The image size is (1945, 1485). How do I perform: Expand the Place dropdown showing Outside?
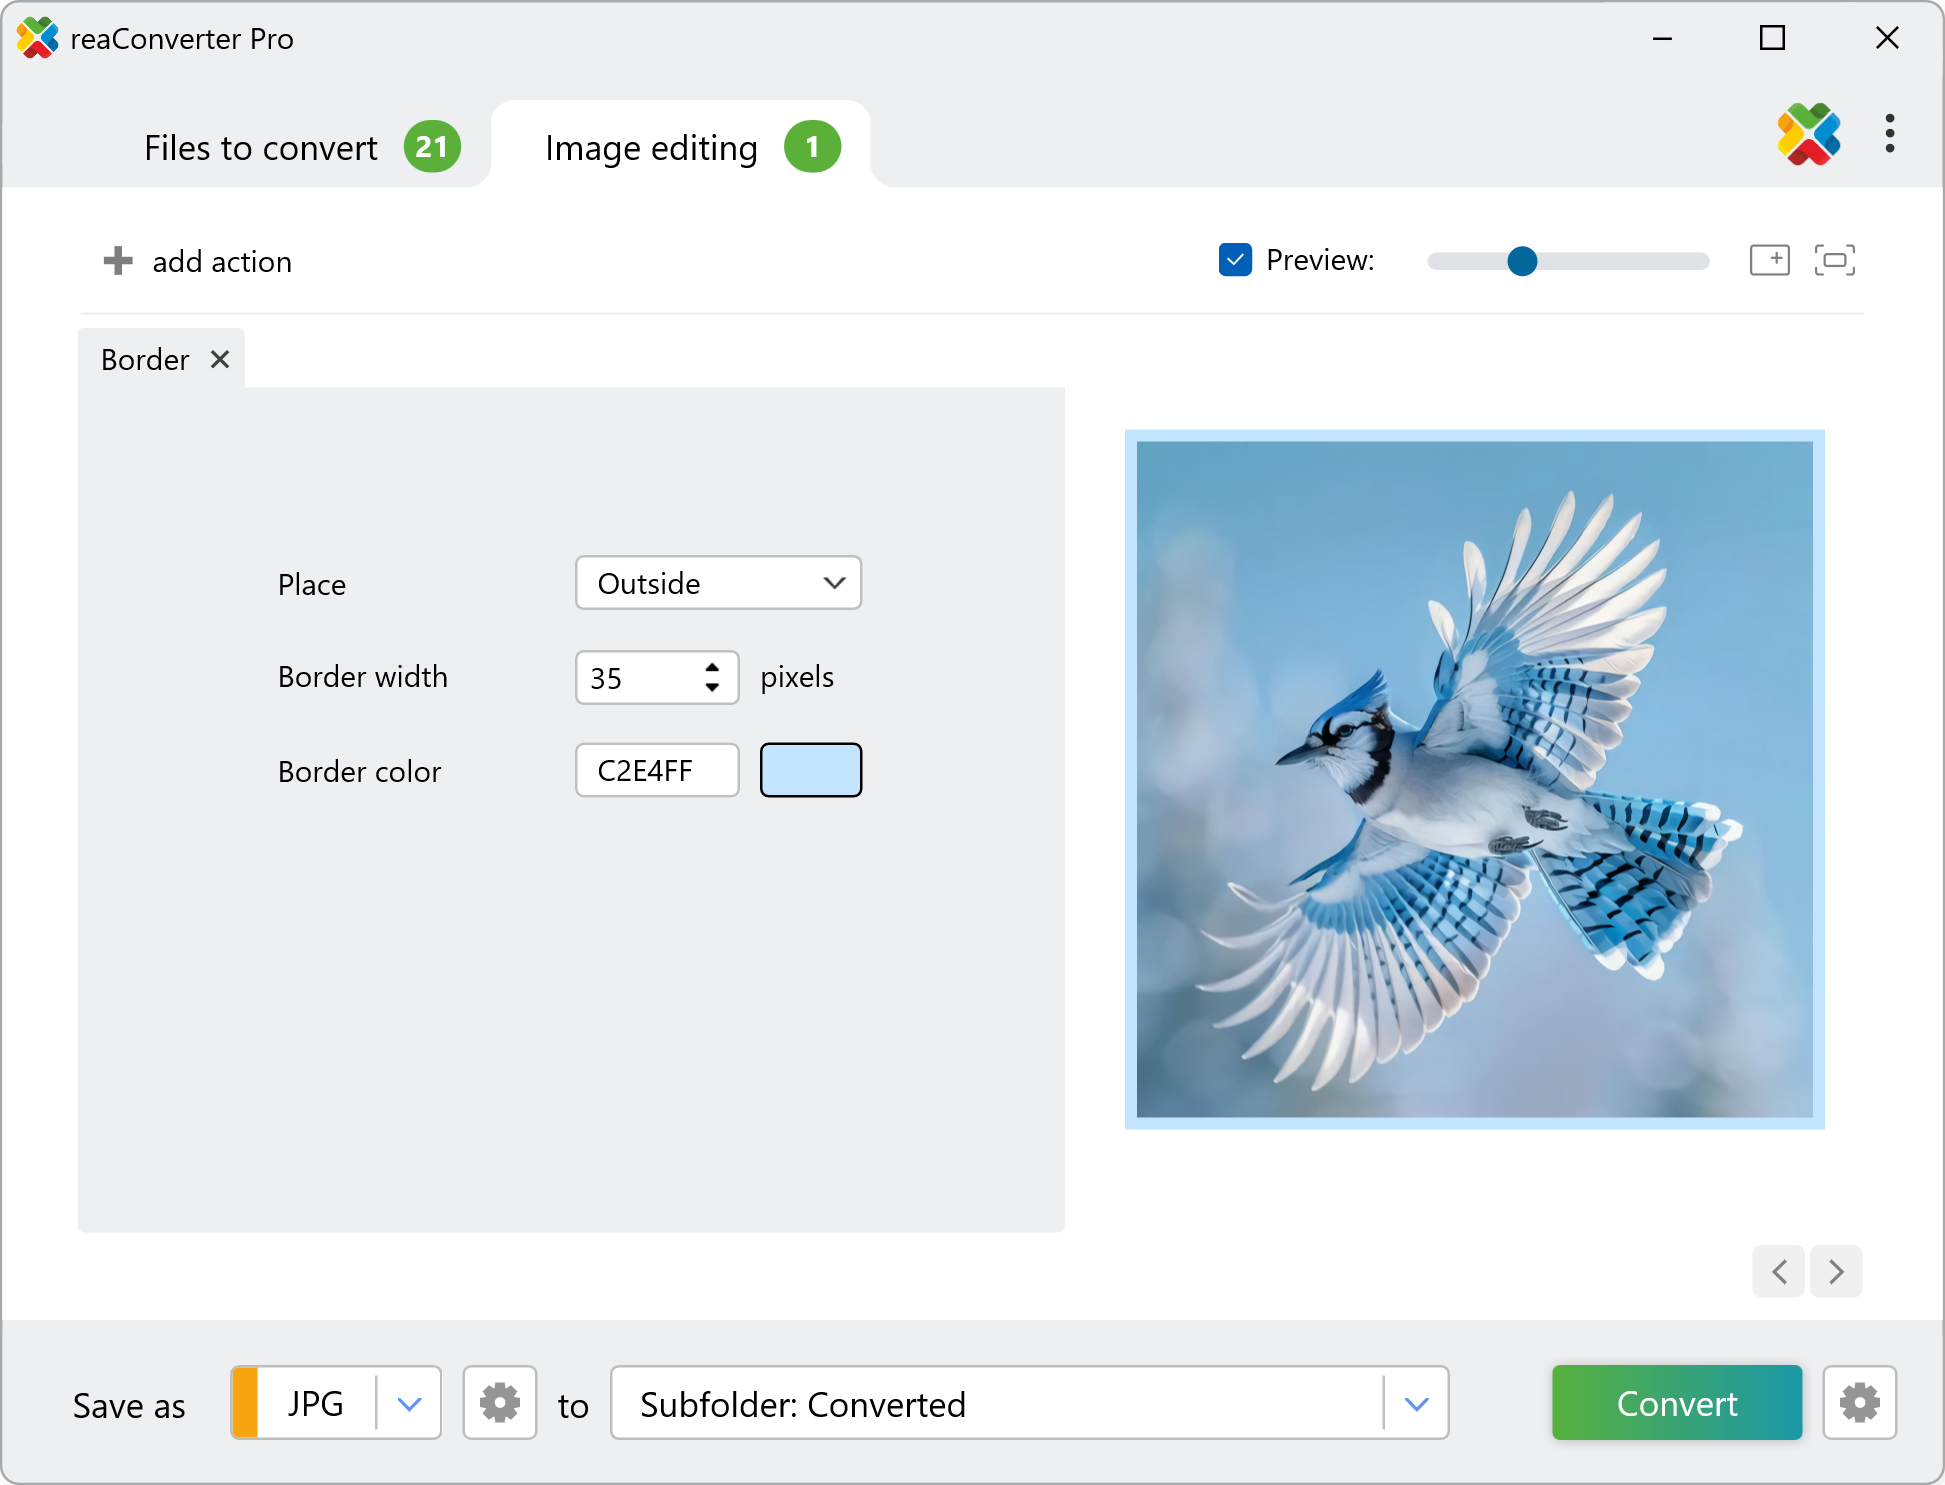(x=718, y=583)
